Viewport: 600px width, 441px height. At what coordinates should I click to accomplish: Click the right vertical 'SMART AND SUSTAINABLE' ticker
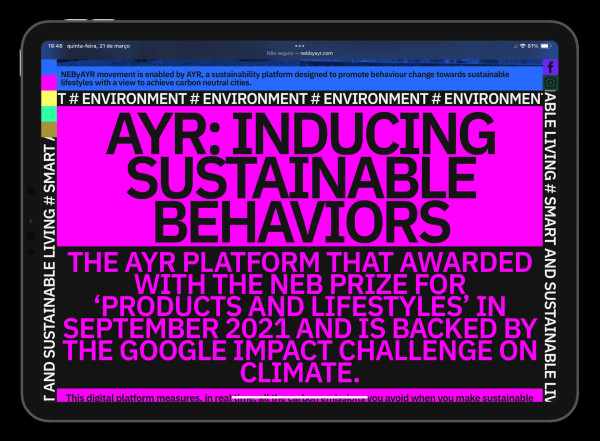point(550,247)
